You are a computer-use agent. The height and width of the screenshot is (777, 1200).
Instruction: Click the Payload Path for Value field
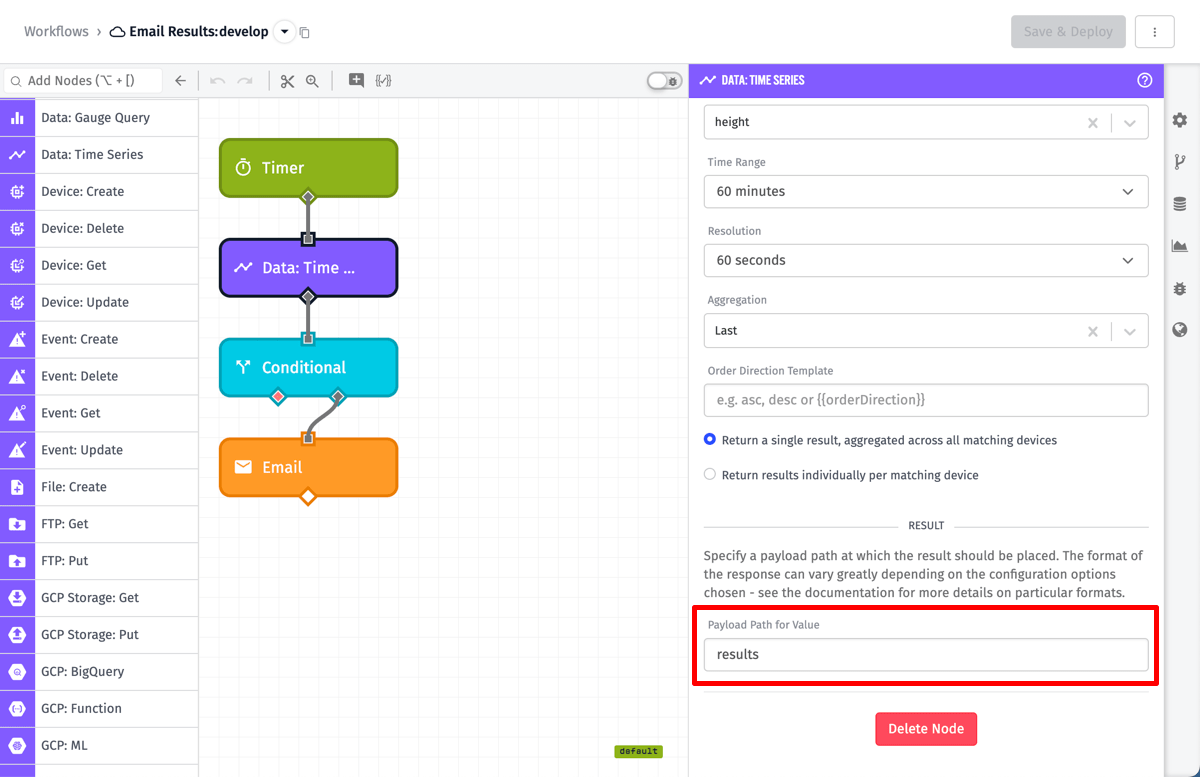pos(926,655)
